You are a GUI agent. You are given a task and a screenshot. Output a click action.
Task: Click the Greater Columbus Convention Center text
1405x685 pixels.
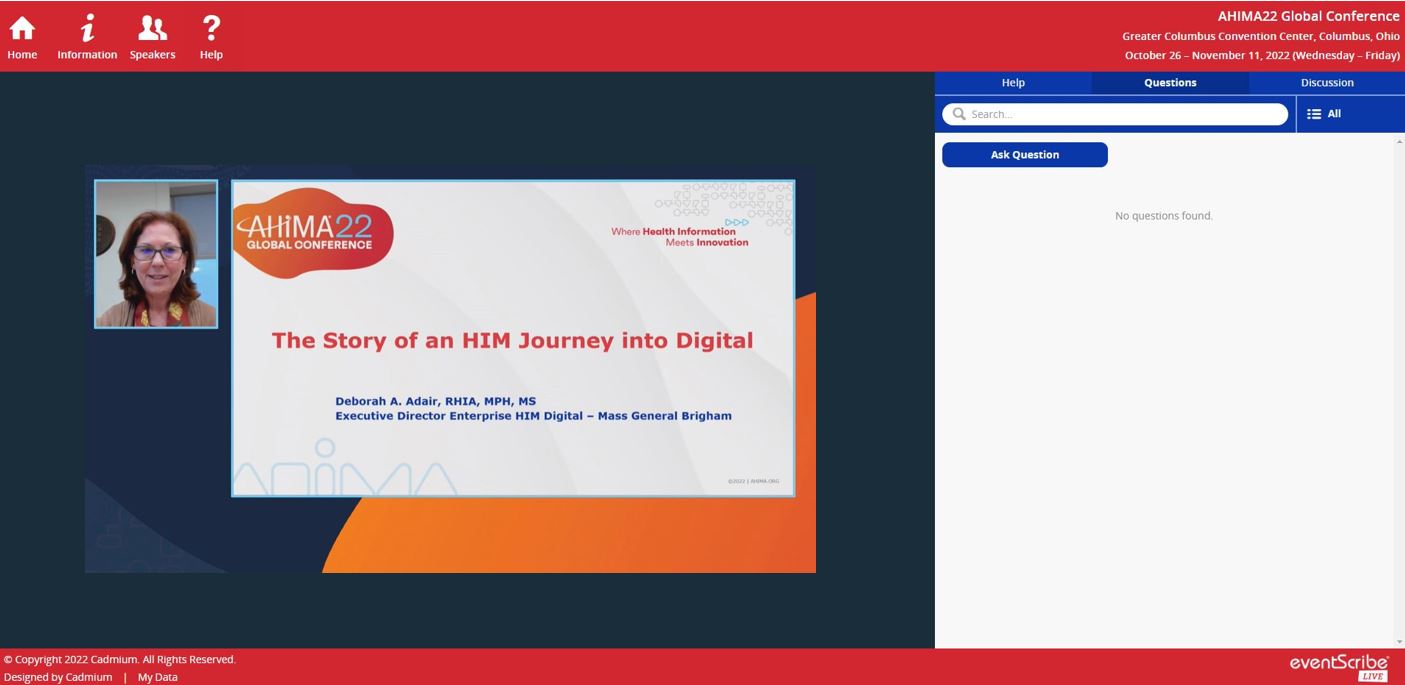1261,36
